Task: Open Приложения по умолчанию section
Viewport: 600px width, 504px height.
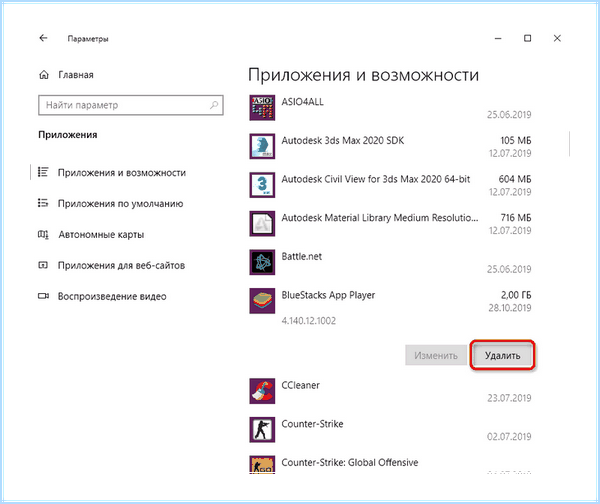Action: [x=120, y=204]
